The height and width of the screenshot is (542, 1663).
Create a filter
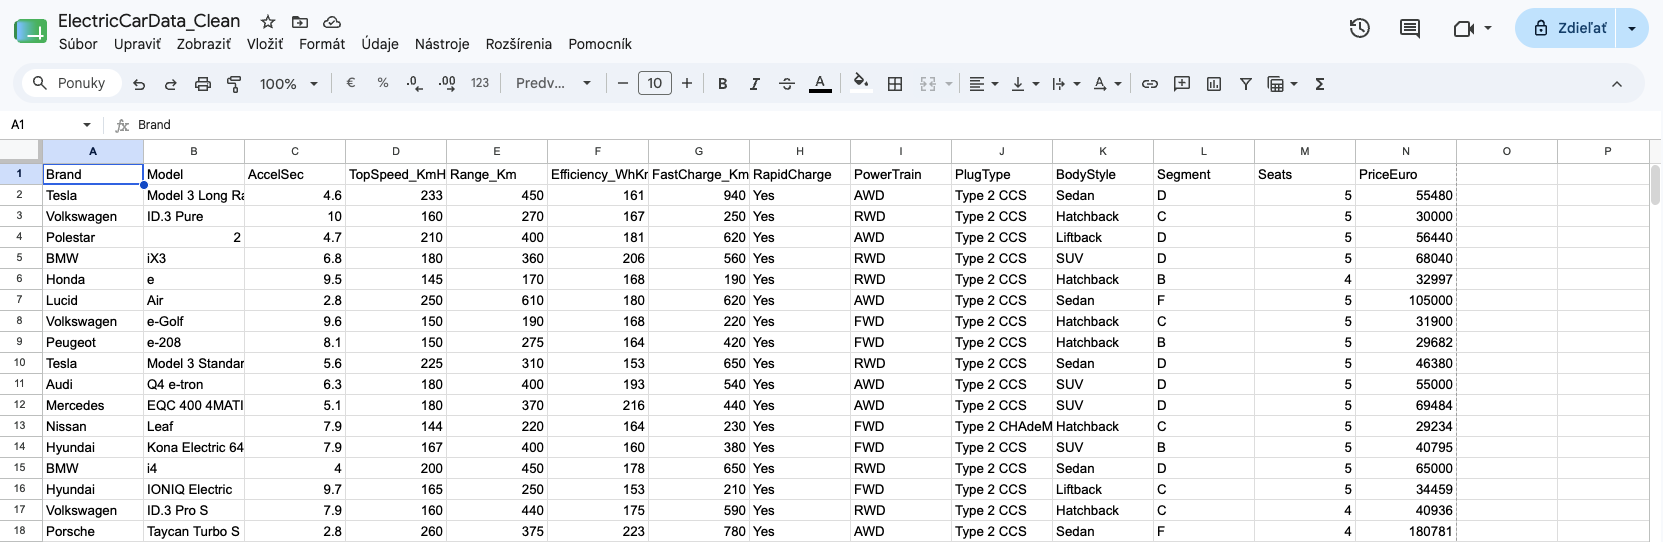[x=1246, y=84]
